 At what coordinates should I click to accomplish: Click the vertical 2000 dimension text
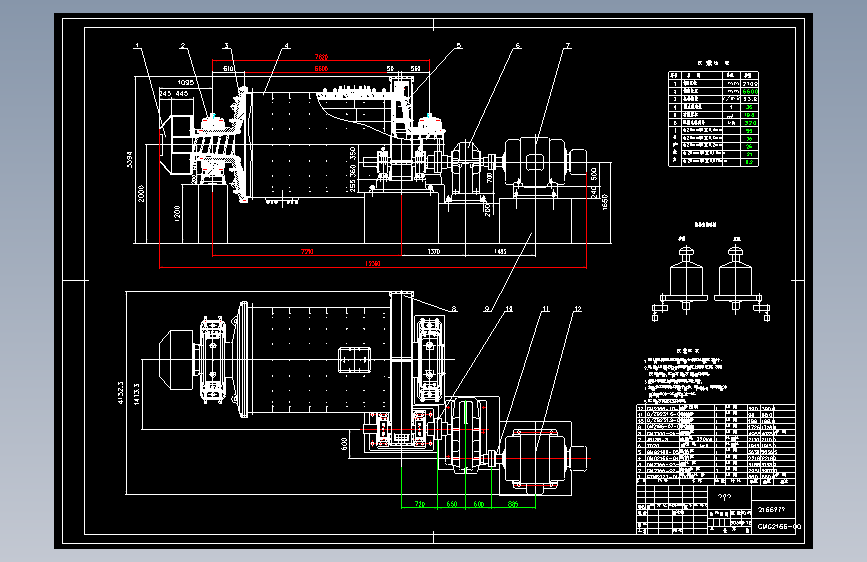tap(141, 193)
